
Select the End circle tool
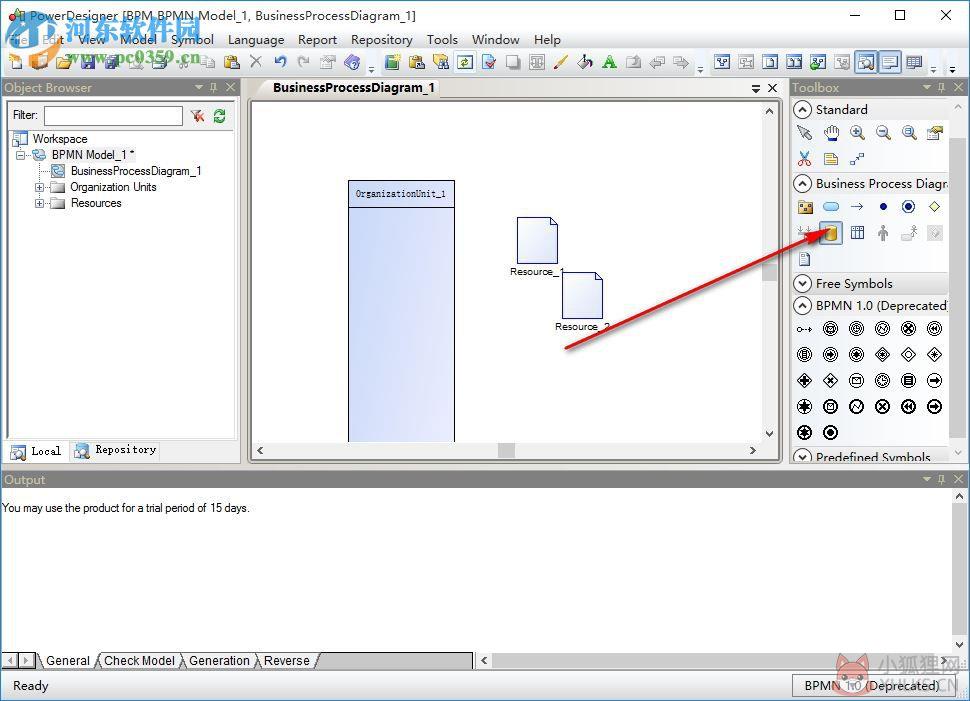(909, 207)
